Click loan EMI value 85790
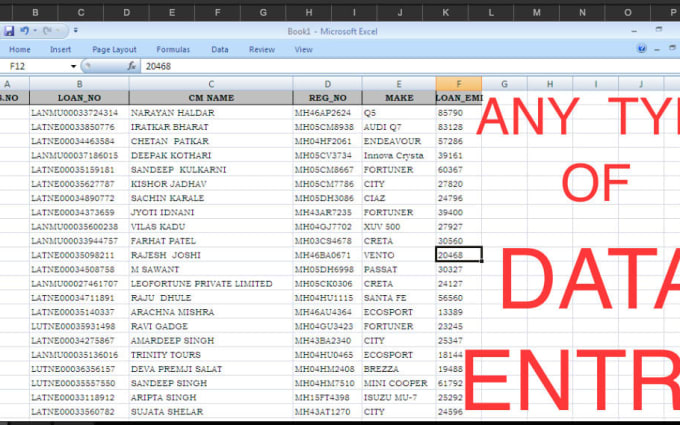Screen dimensions: 680x425 tap(459, 113)
